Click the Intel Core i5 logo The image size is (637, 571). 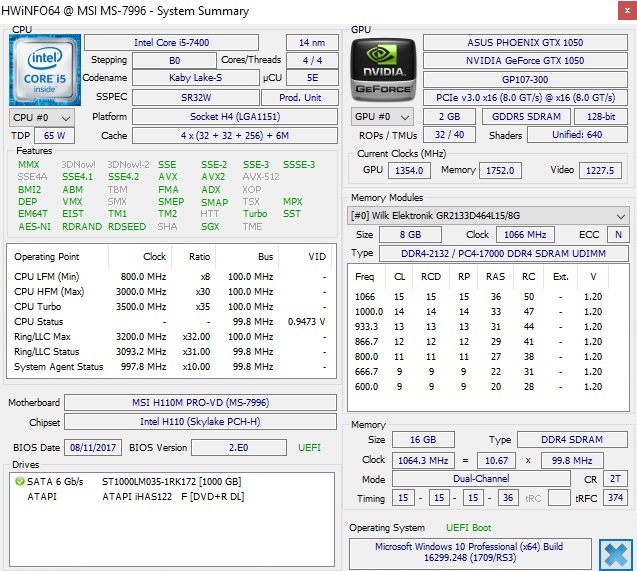pos(45,70)
